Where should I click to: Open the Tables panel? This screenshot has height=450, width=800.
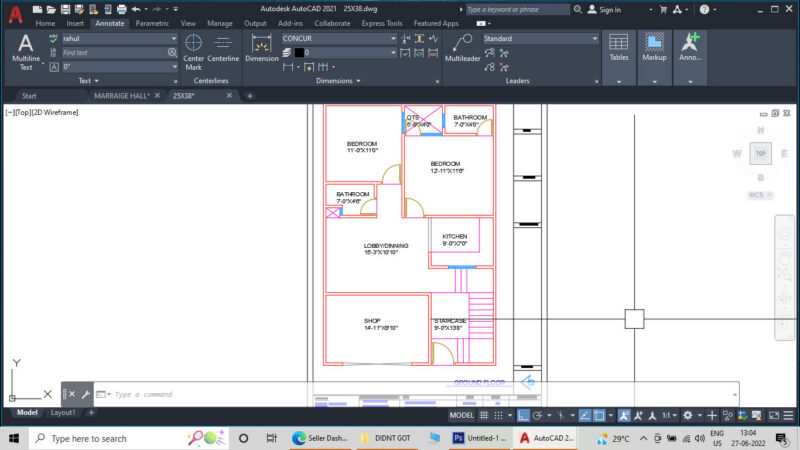coord(618,57)
